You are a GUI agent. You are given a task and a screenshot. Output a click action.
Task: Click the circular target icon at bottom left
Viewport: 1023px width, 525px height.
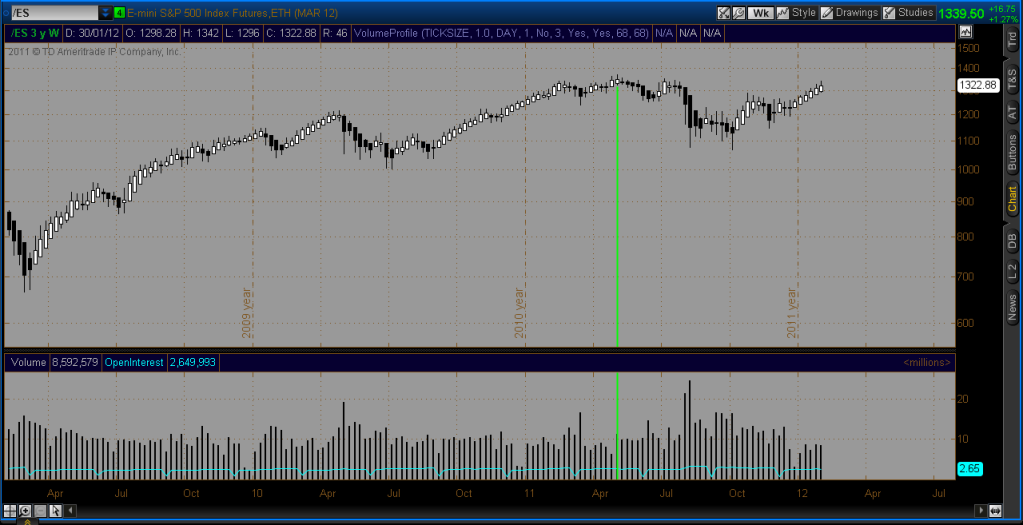coord(12,511)
